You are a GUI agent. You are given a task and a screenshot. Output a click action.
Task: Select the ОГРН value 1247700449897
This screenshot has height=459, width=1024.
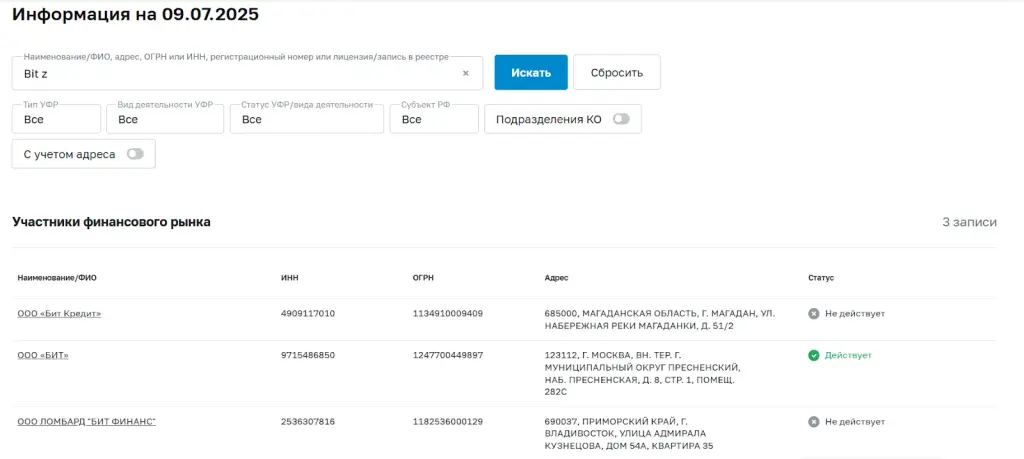448,355
